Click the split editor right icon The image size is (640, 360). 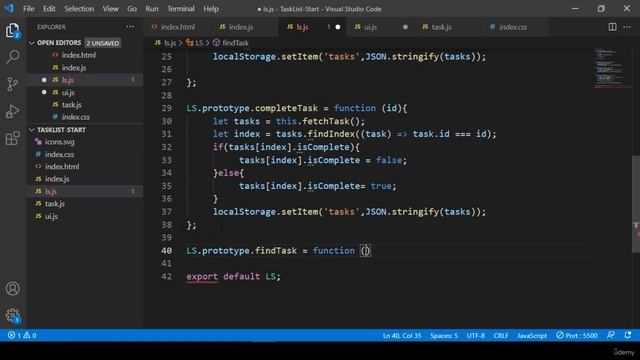612,27
